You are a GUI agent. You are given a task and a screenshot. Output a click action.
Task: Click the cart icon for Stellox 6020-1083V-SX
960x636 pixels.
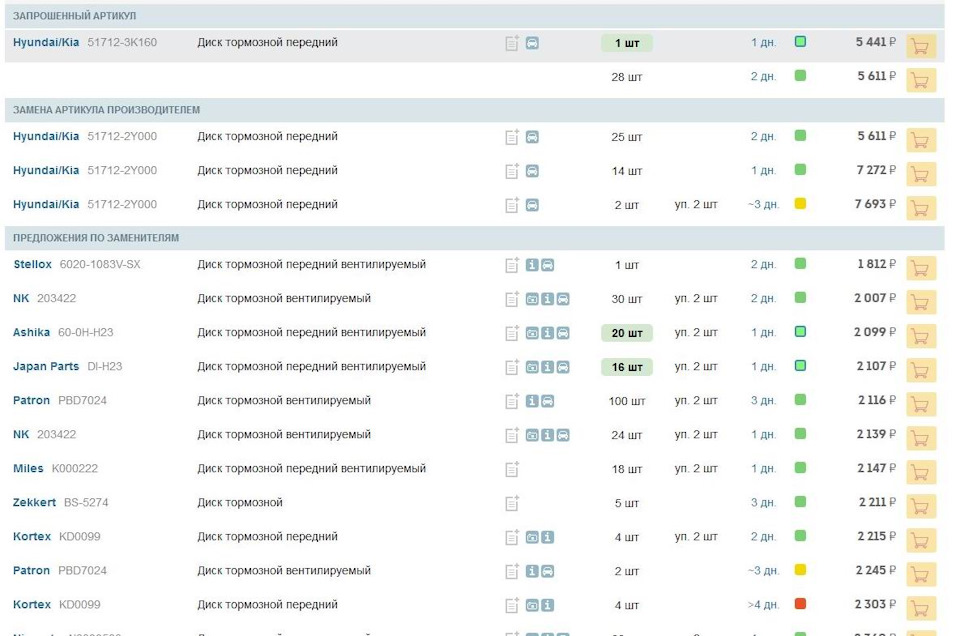coord(920,268)
